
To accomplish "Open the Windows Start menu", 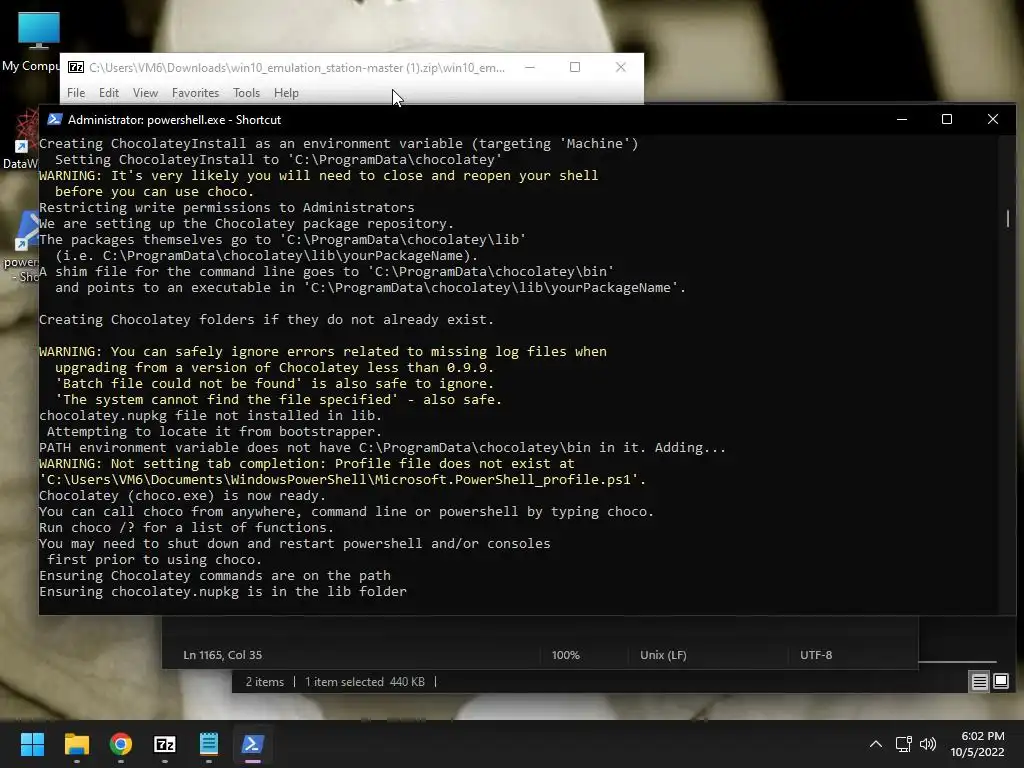I will pos(32,744).
